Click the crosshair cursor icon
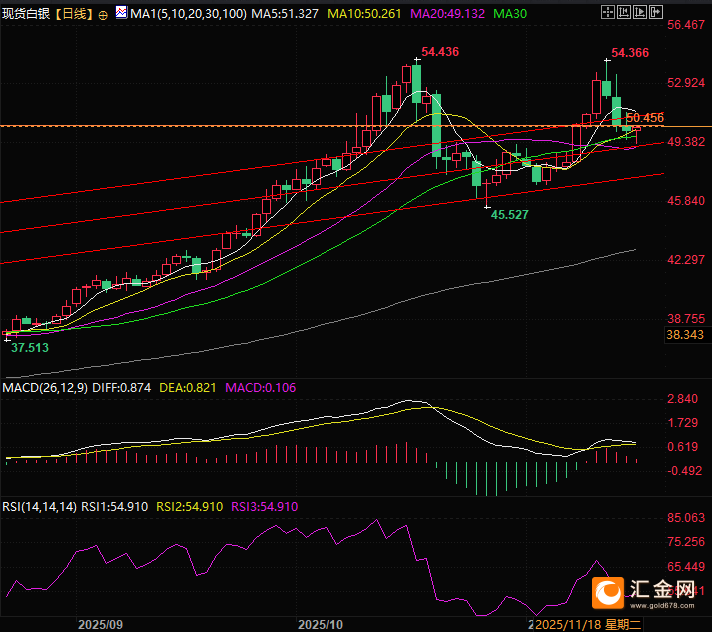The image size is (712, 632). pos(608,12)
